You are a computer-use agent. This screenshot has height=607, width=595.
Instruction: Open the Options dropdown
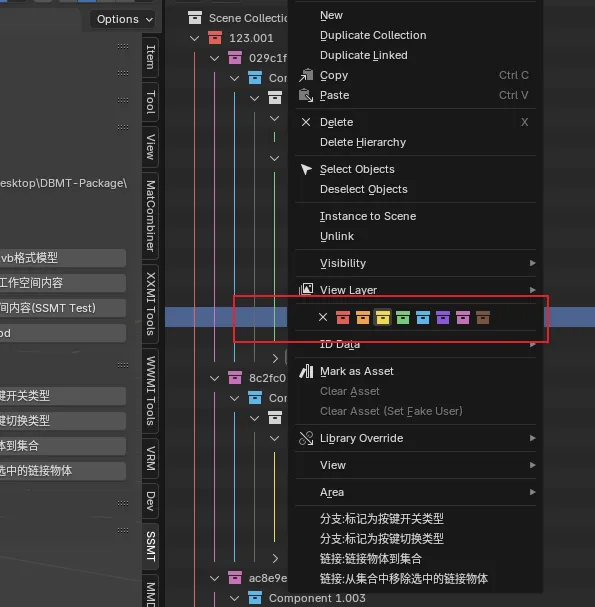pos(123,19)
